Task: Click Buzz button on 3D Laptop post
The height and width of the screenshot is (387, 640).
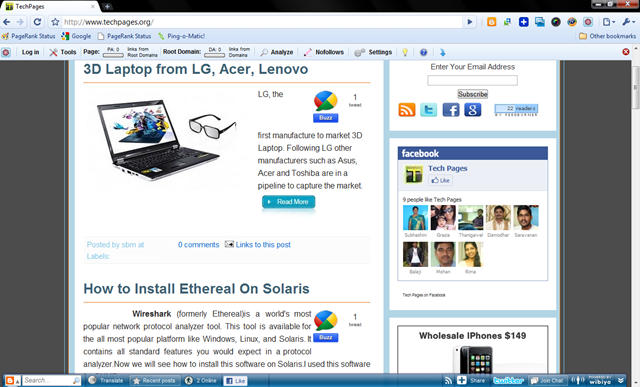Action: coord(326,118)
